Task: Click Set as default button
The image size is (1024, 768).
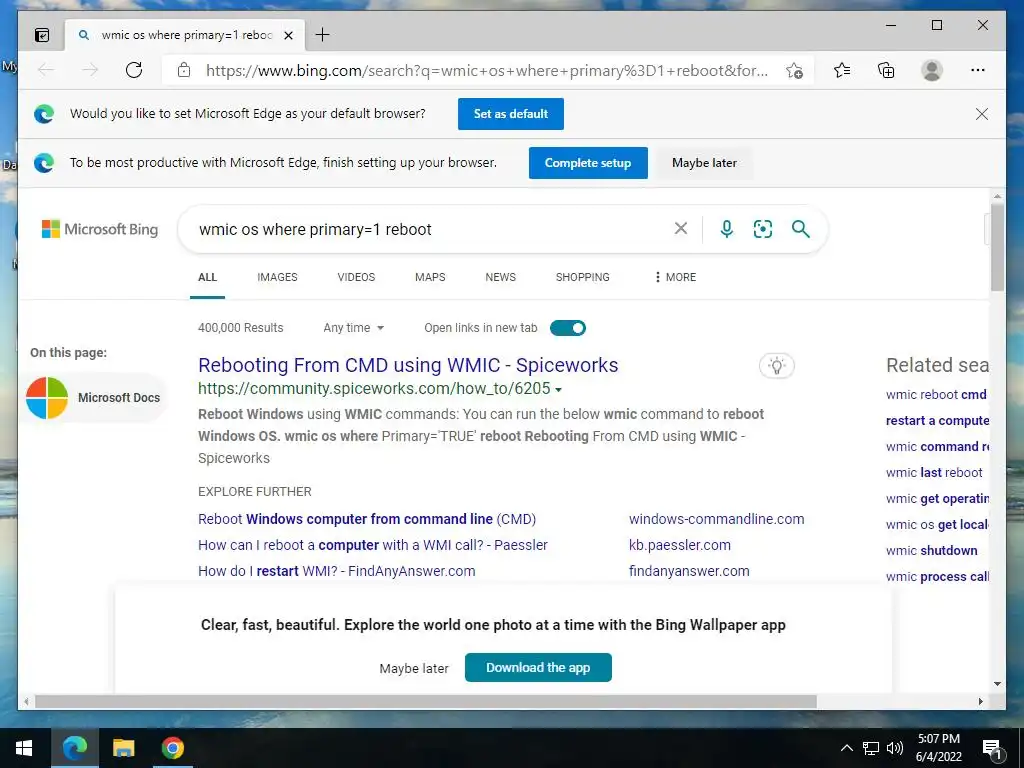Action: (x=511, y=114)
